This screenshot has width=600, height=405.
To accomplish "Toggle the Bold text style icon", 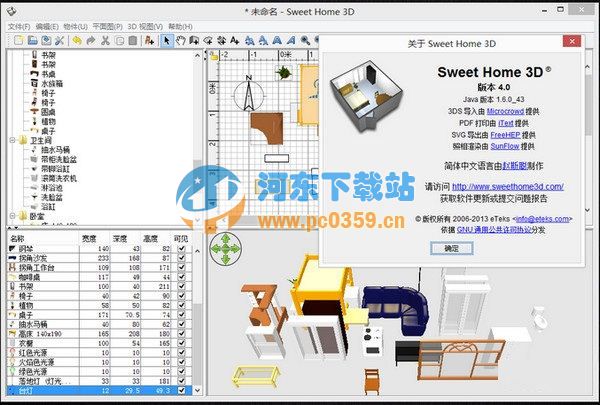I will point(277,40).
